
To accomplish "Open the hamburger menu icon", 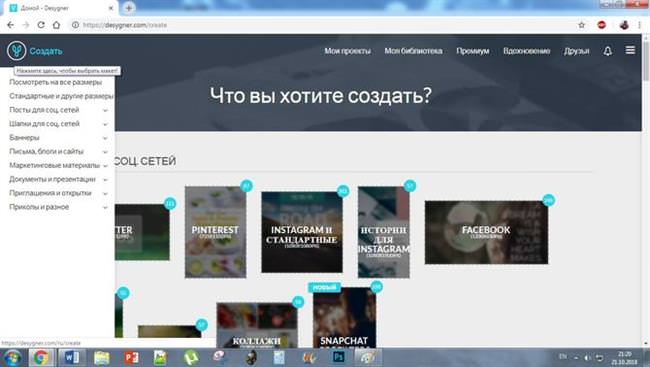I will point(630,50).
